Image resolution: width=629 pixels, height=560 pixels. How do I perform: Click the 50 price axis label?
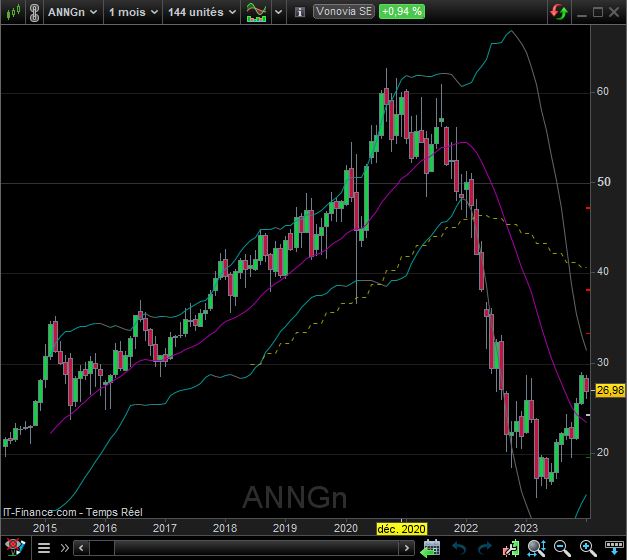(604, 183)
